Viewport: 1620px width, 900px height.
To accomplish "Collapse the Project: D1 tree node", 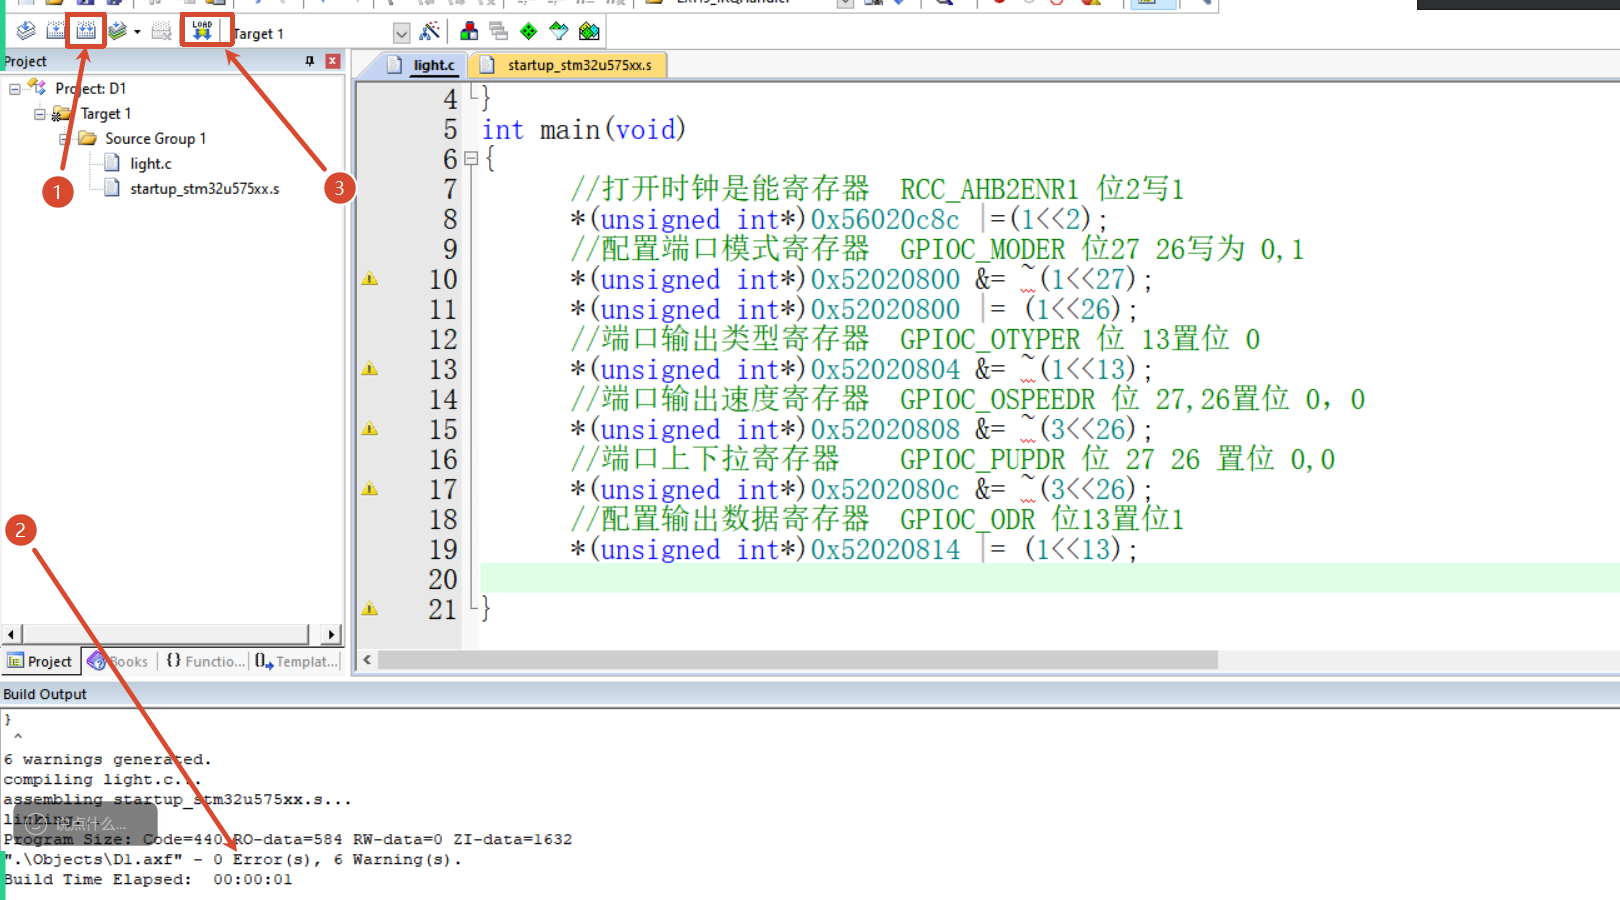I will pyautogui.click(x=15, y=89).
